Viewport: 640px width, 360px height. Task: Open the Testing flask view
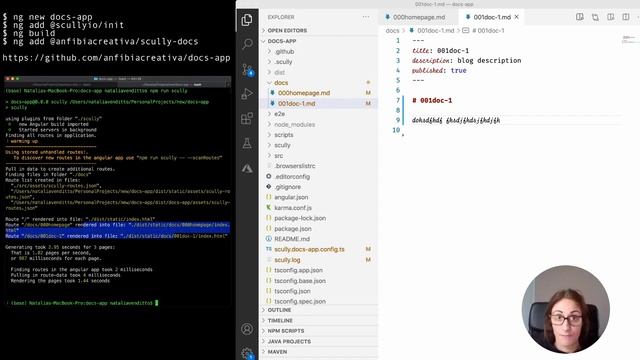coord(247,143)
